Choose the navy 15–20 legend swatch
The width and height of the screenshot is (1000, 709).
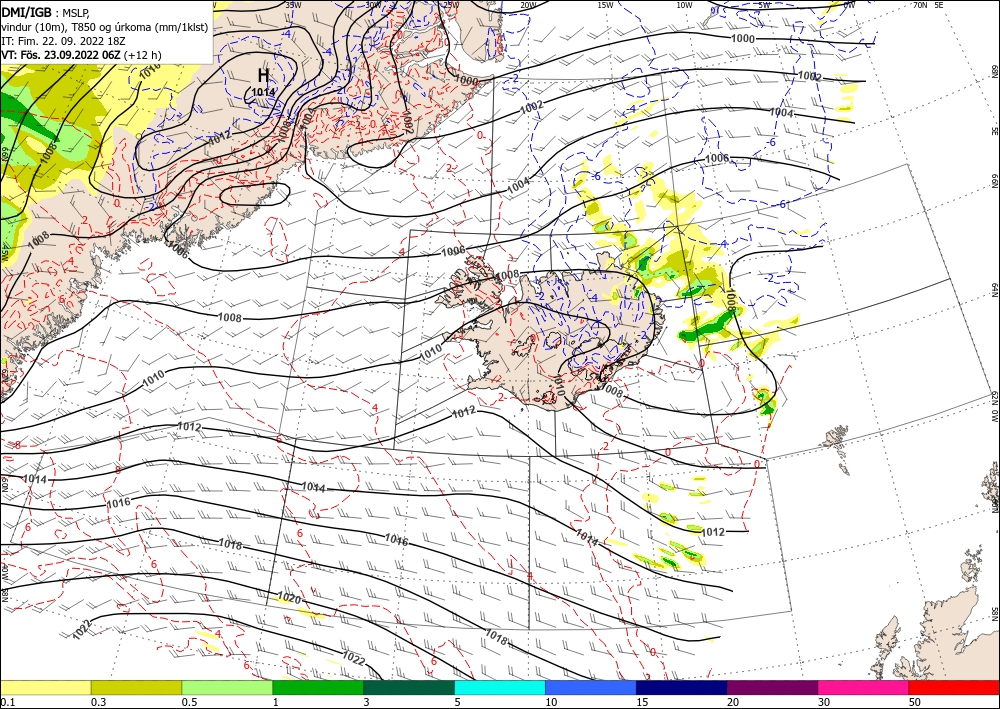point(682,687)
